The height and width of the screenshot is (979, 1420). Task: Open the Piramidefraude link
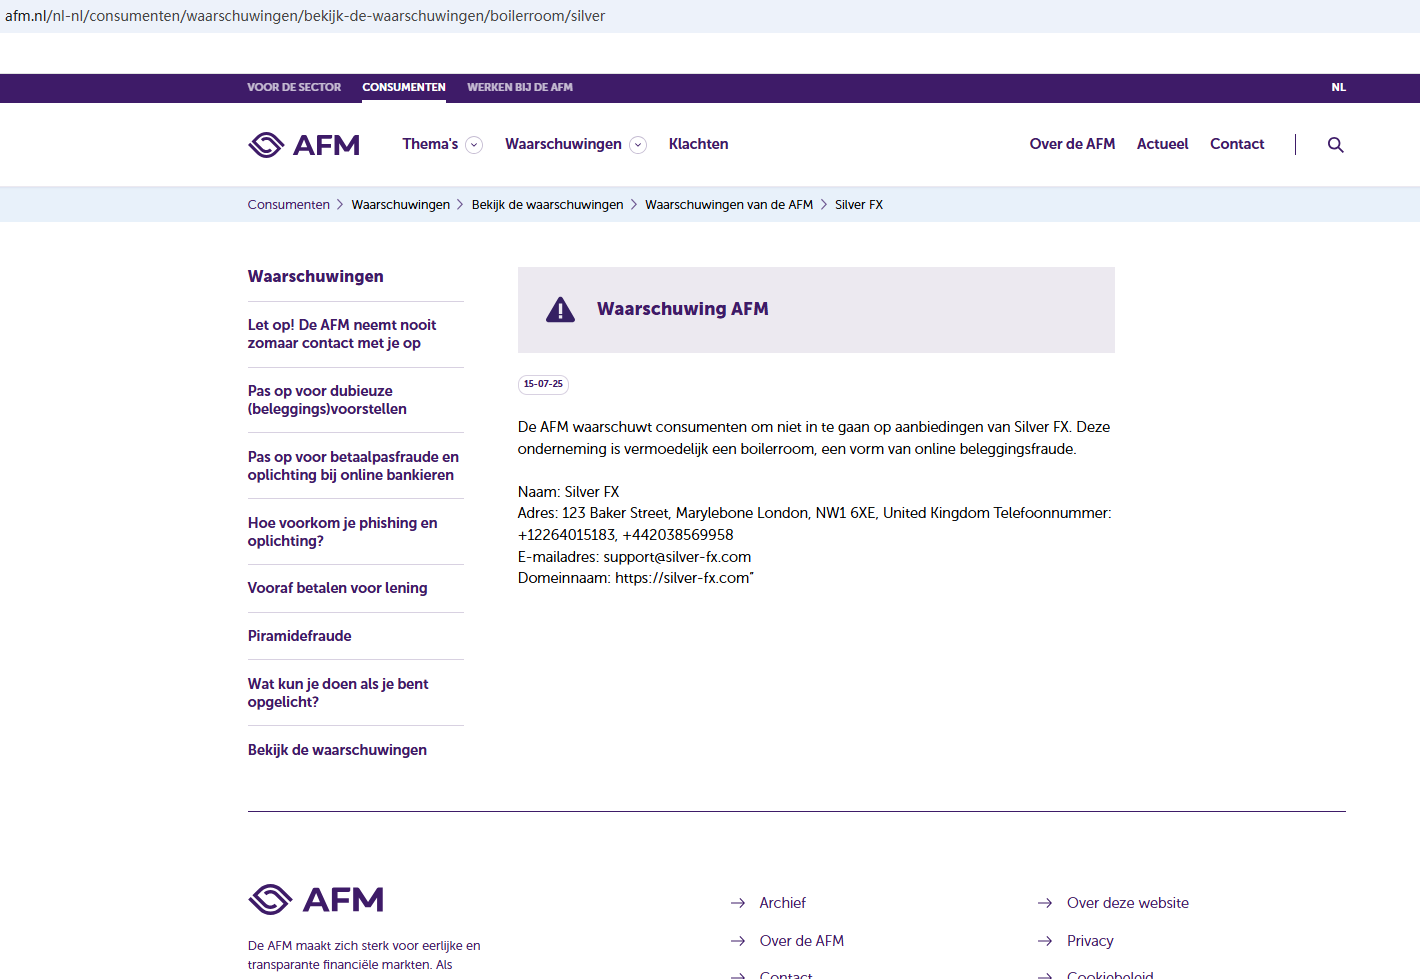point(300,636)
